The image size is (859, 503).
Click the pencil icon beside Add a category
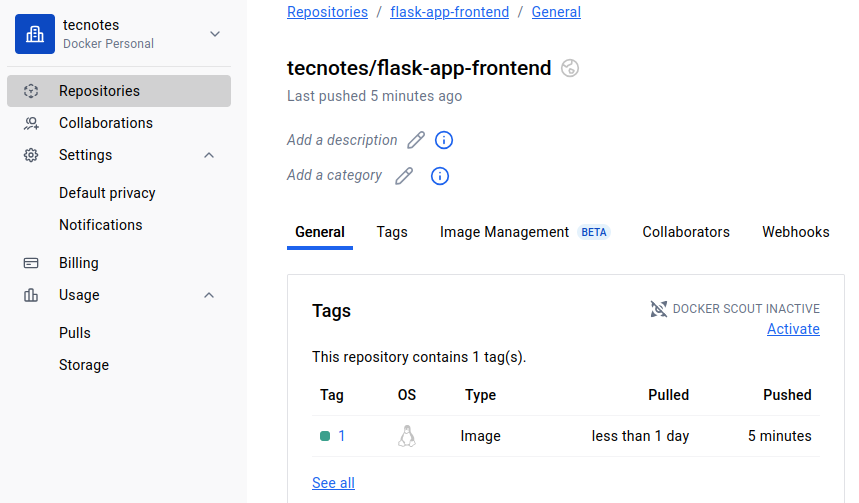[x=404, y=176]
